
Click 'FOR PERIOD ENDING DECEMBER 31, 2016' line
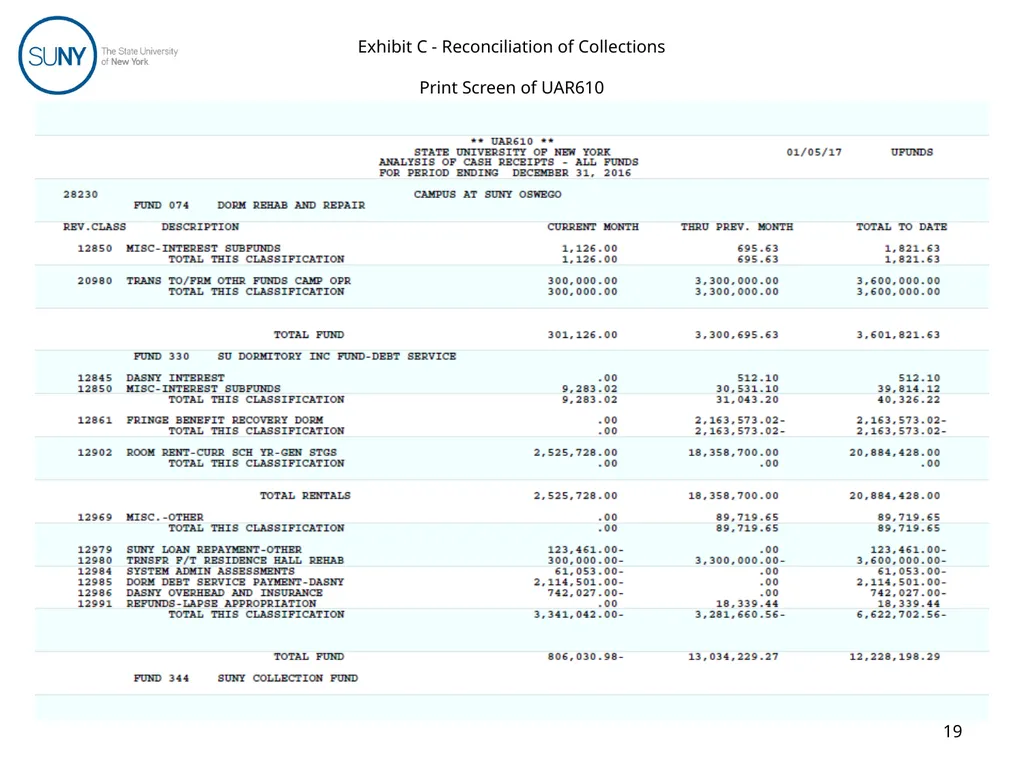pos(505,173)
